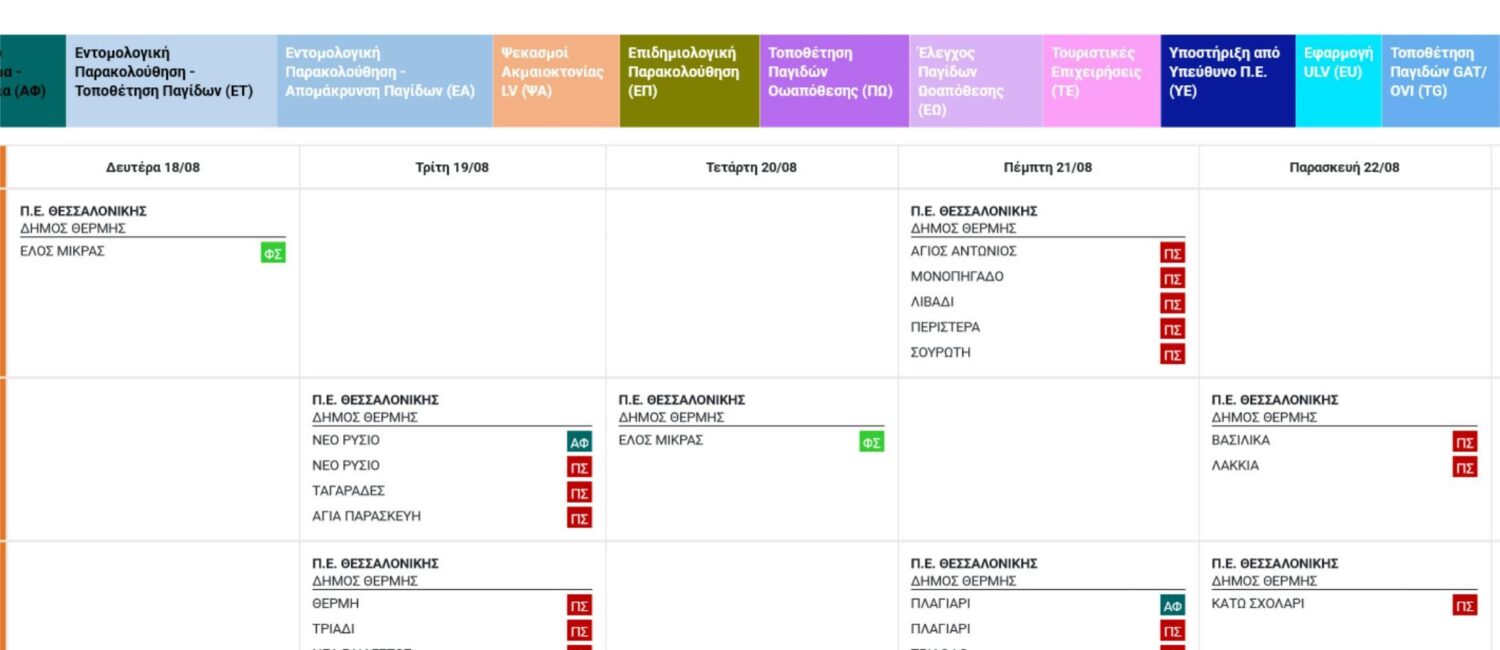This screenshot has height=650, width=1500.
Task: Click the orange Ψεκασμοί Ακμαιοκτονίας LV legend swatch
Action: [x=556, y=81]
